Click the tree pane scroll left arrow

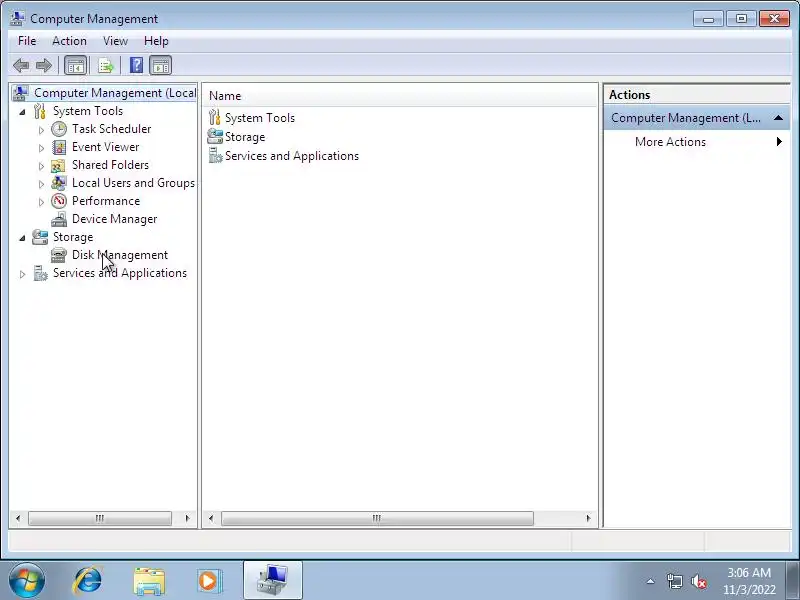pos(18,518)
